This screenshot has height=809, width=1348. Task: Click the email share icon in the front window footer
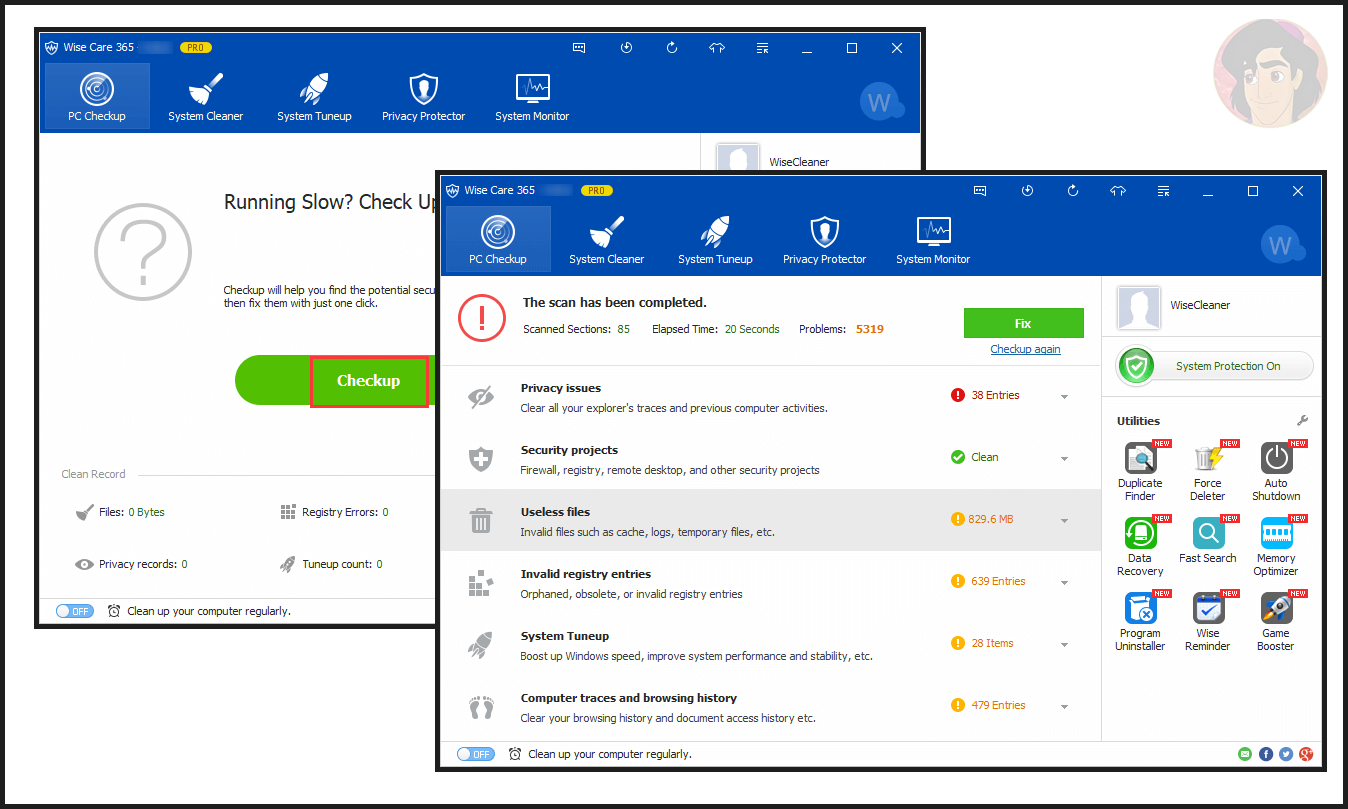click(x=1245, y=754)
